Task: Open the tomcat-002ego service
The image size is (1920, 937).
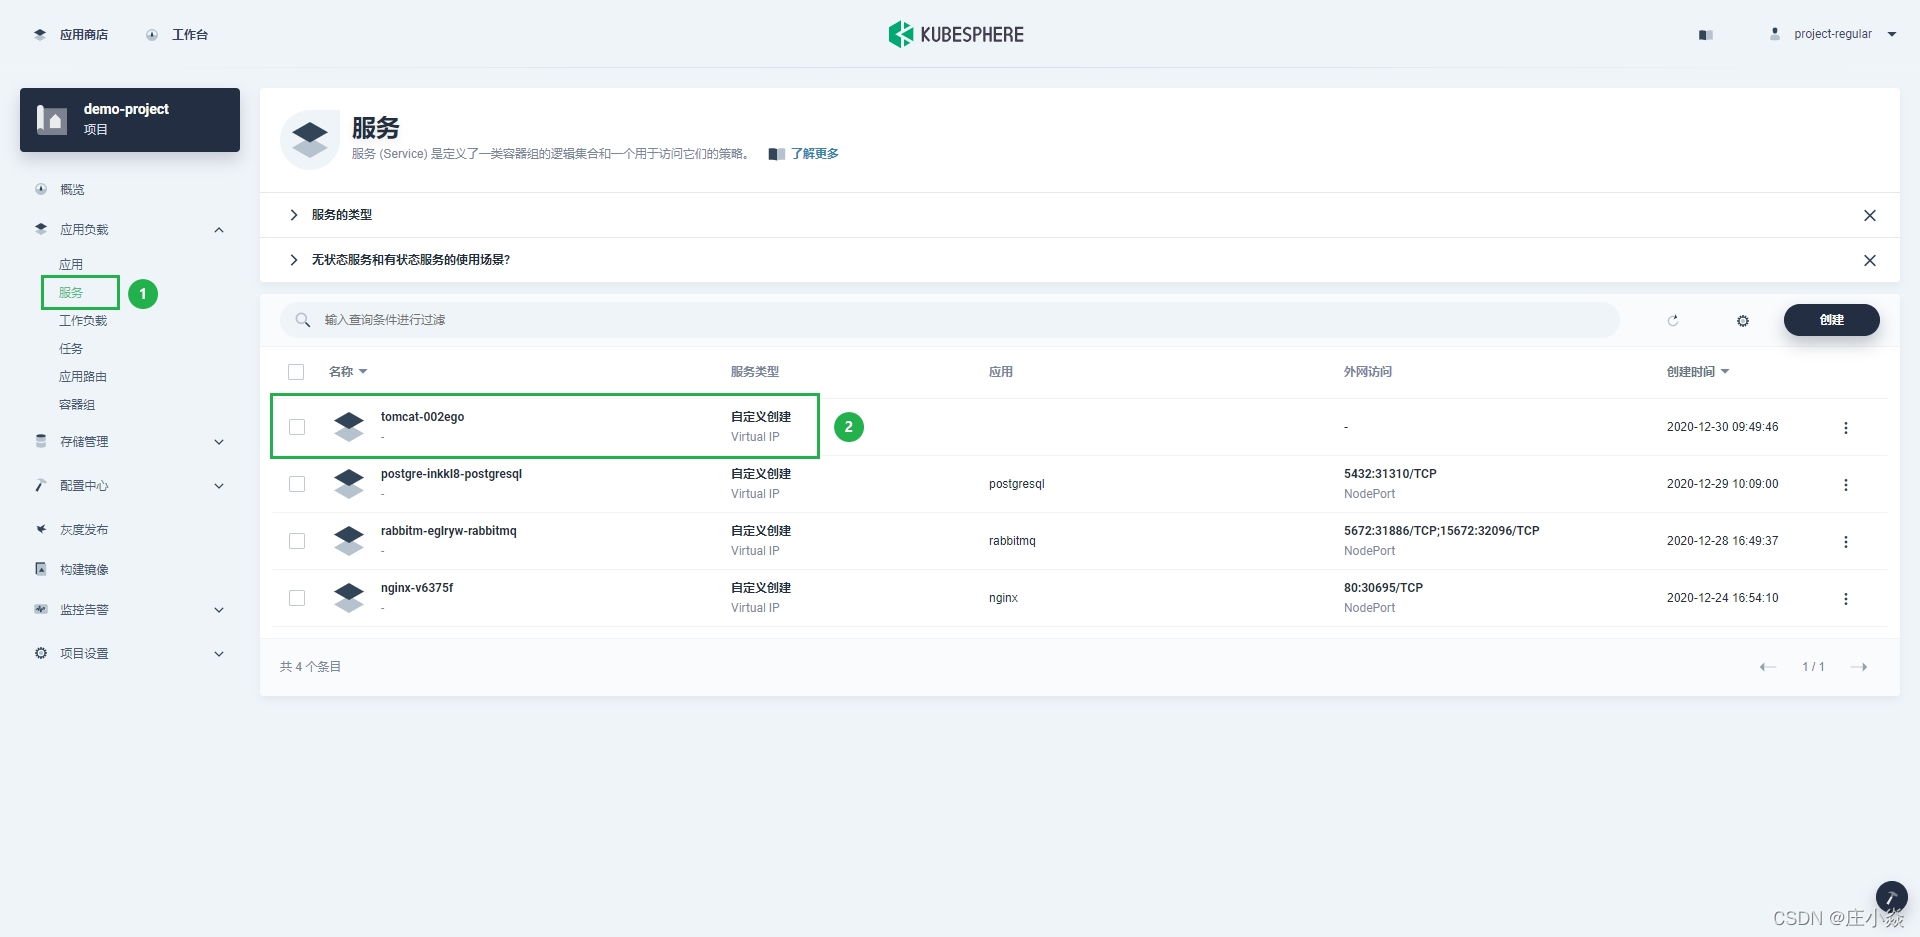Action: (x=422, y=417)
